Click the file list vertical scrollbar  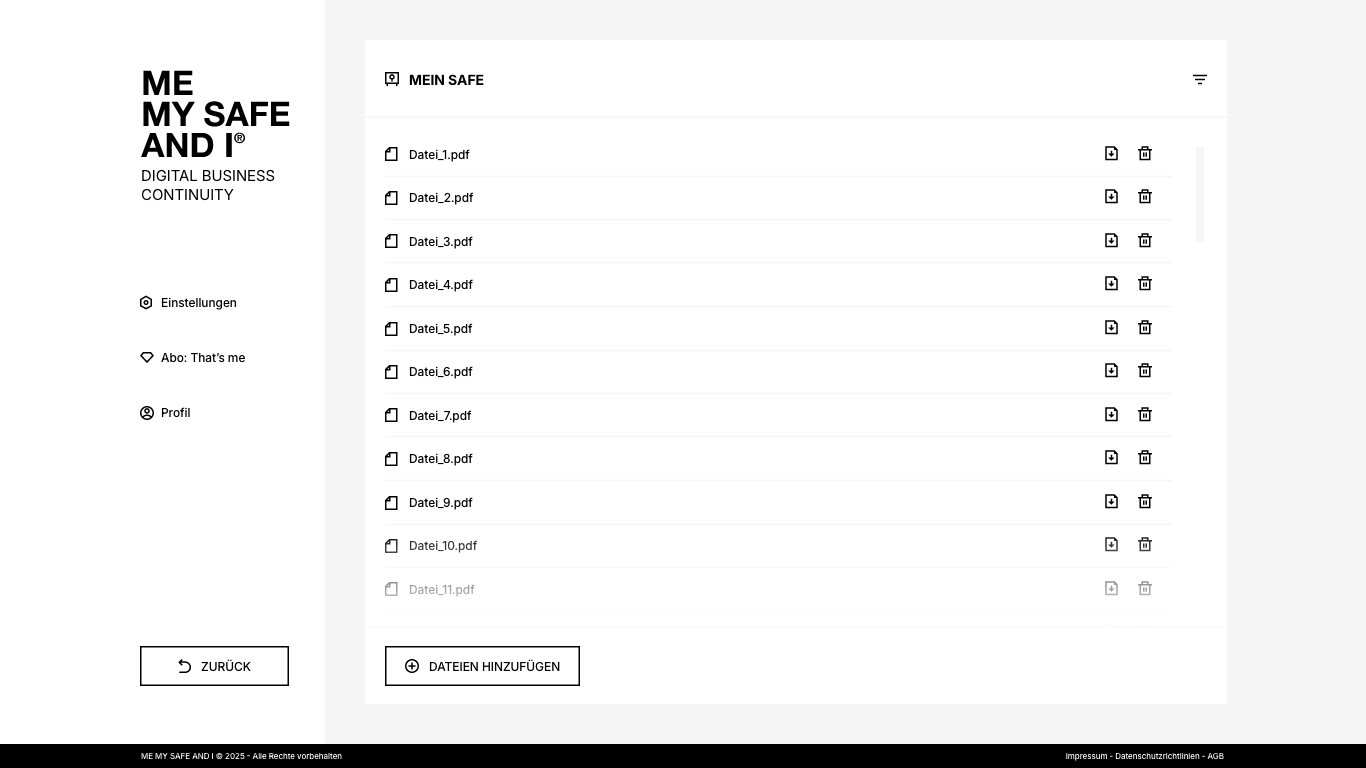click(x=1200, y=194)
